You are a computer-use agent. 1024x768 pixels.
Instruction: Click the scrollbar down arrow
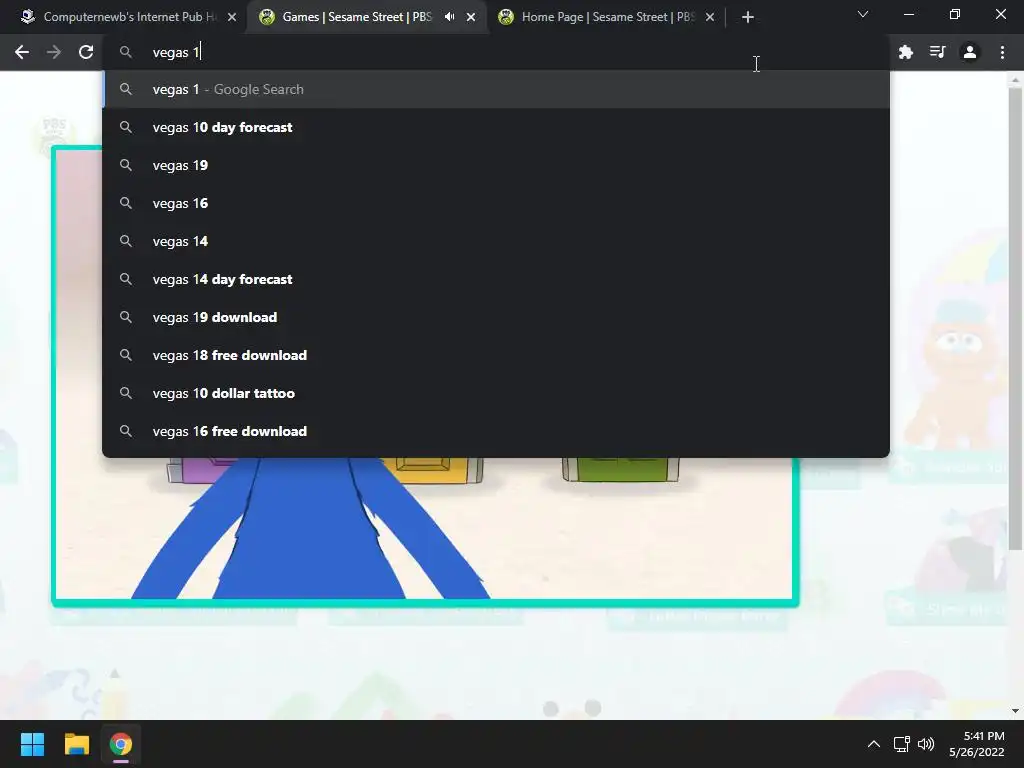click(x=1015, y=711)
